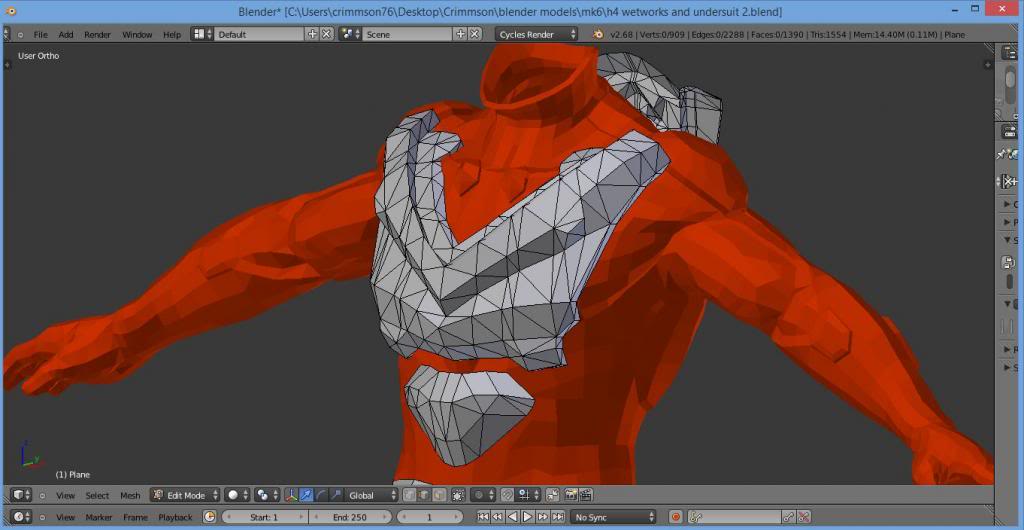Open the viewport shading mode selector
The width and height of the screenshot is (1024, 530).
click(x=237, y=495)
